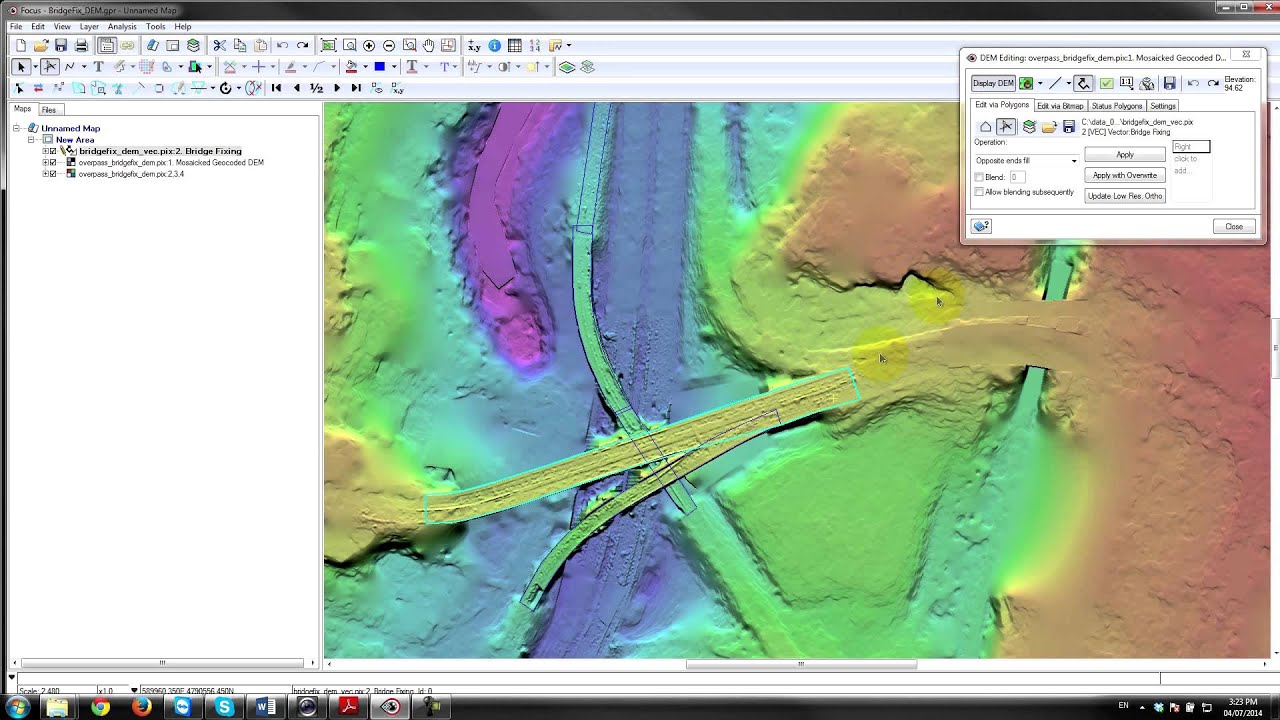
Task: Click the Zoom Out minus icon
Action: pos(389,45)
